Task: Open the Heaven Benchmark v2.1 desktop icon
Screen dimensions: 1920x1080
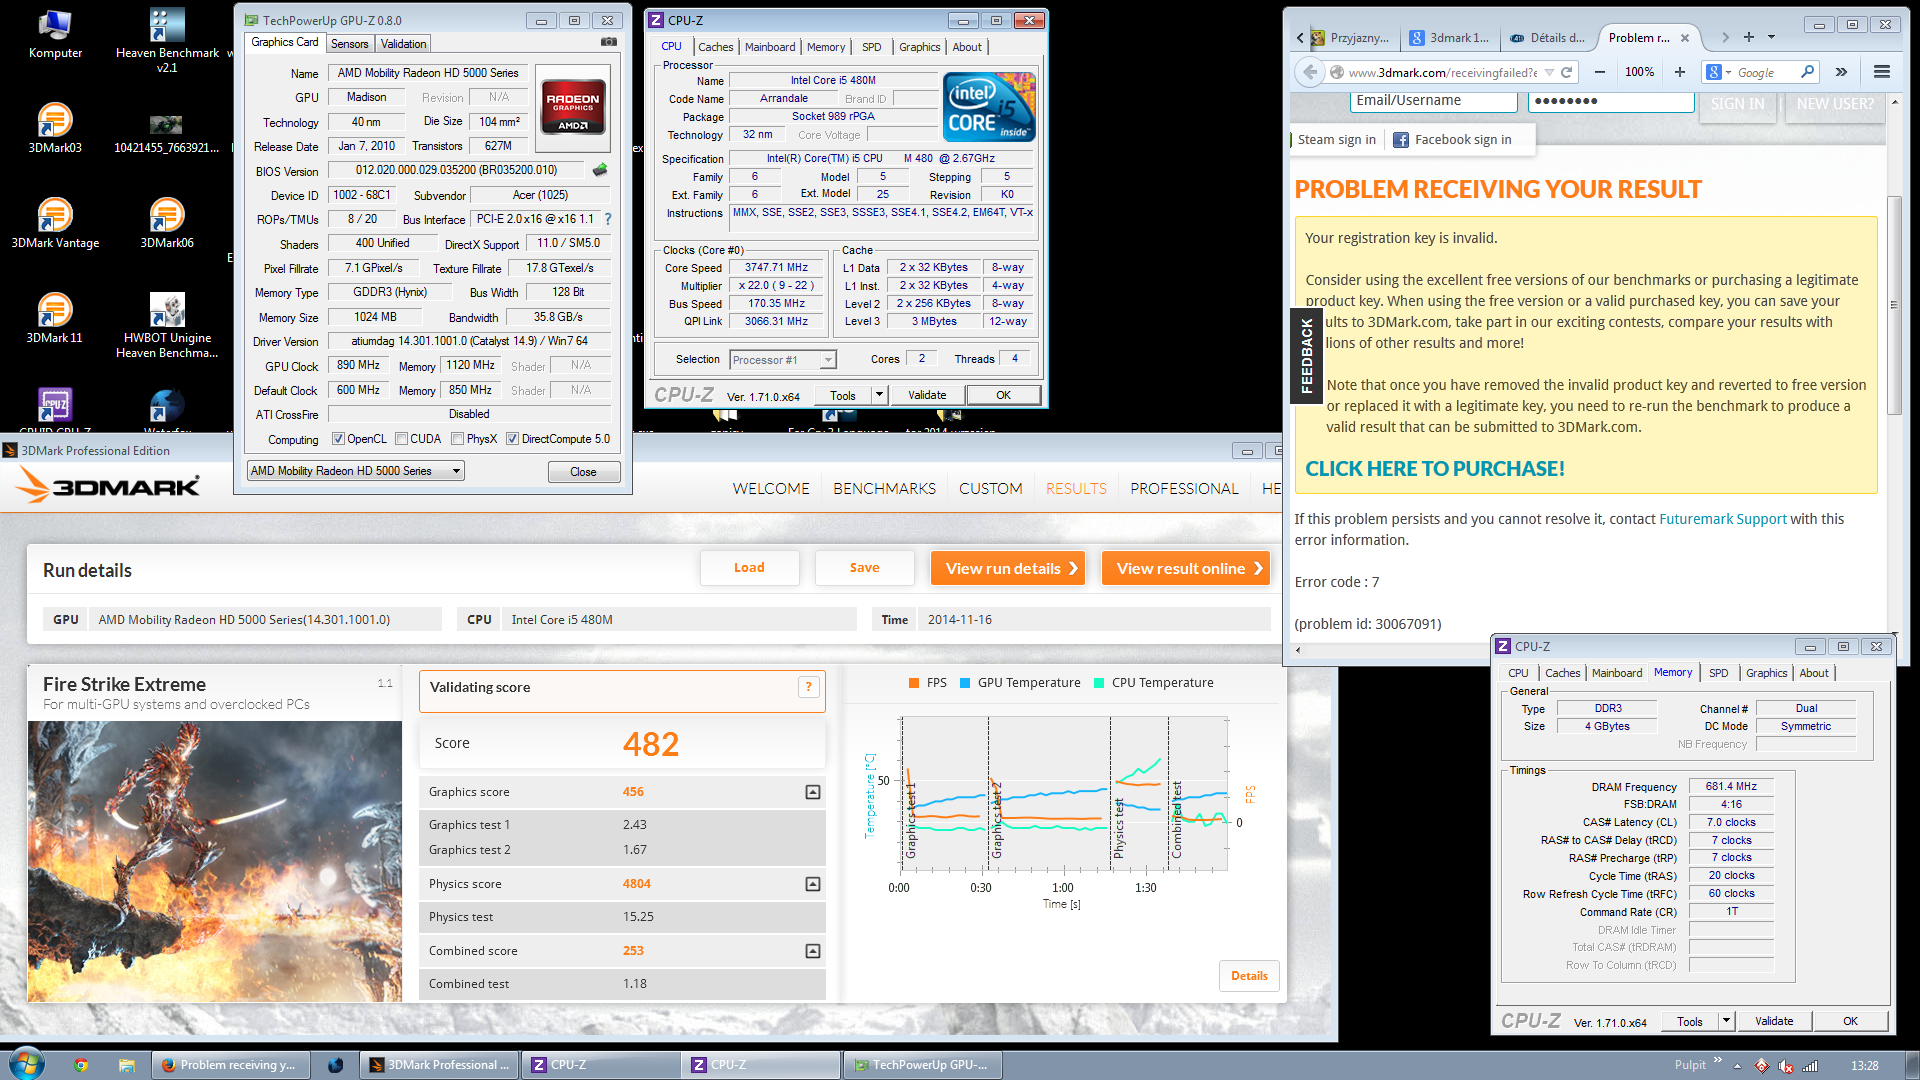Action: tap(167, 40)
